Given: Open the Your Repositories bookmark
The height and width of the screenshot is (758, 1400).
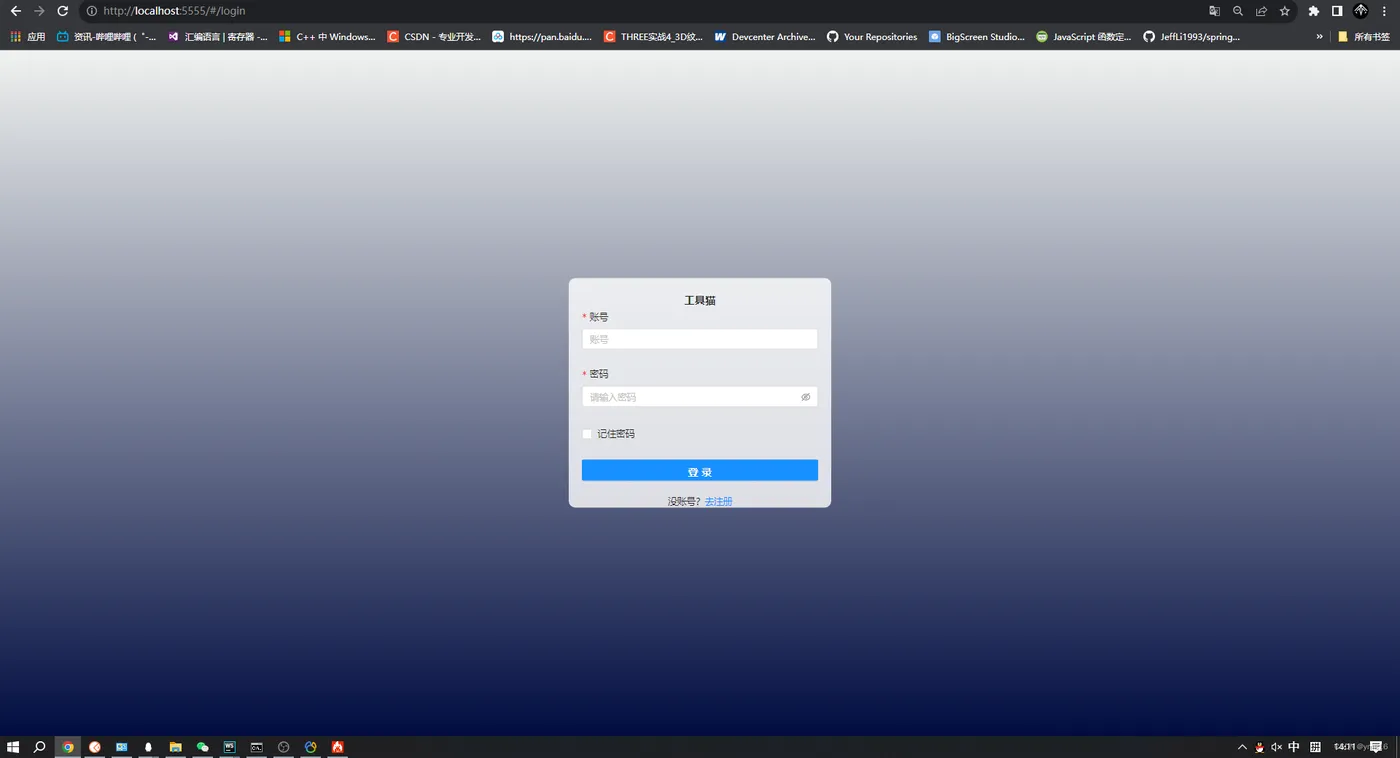Looking at the screenshot, I should pos(872,37).
